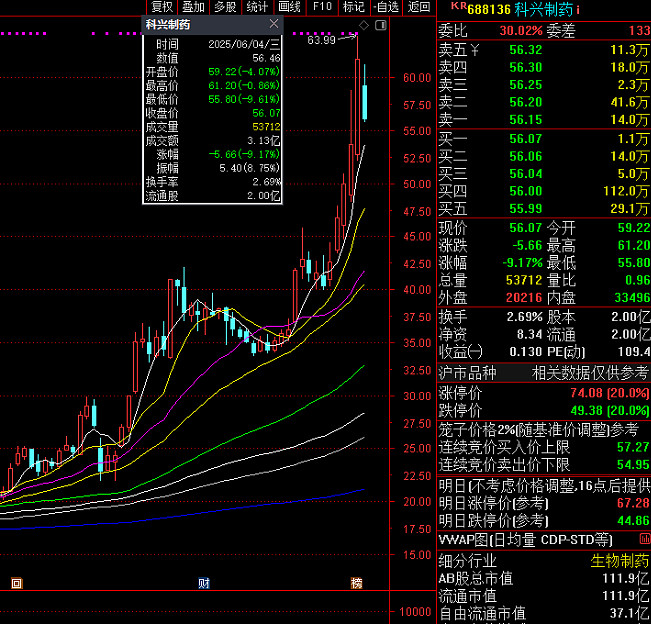The height and width of the screenshot is (624, 651).
Task: Click the 买二 price 56.06
Action: coord(526,156)
